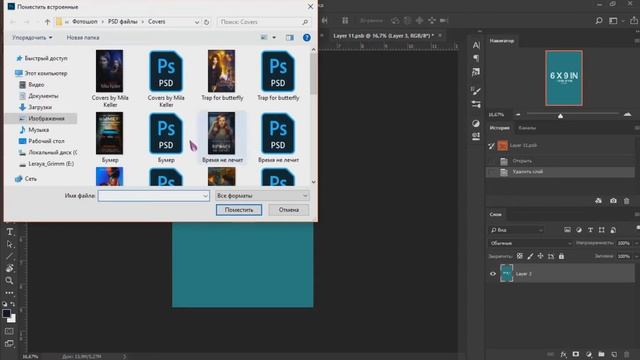Open the Paragraph panel icon
640x360 pixels.
[476, 58]
